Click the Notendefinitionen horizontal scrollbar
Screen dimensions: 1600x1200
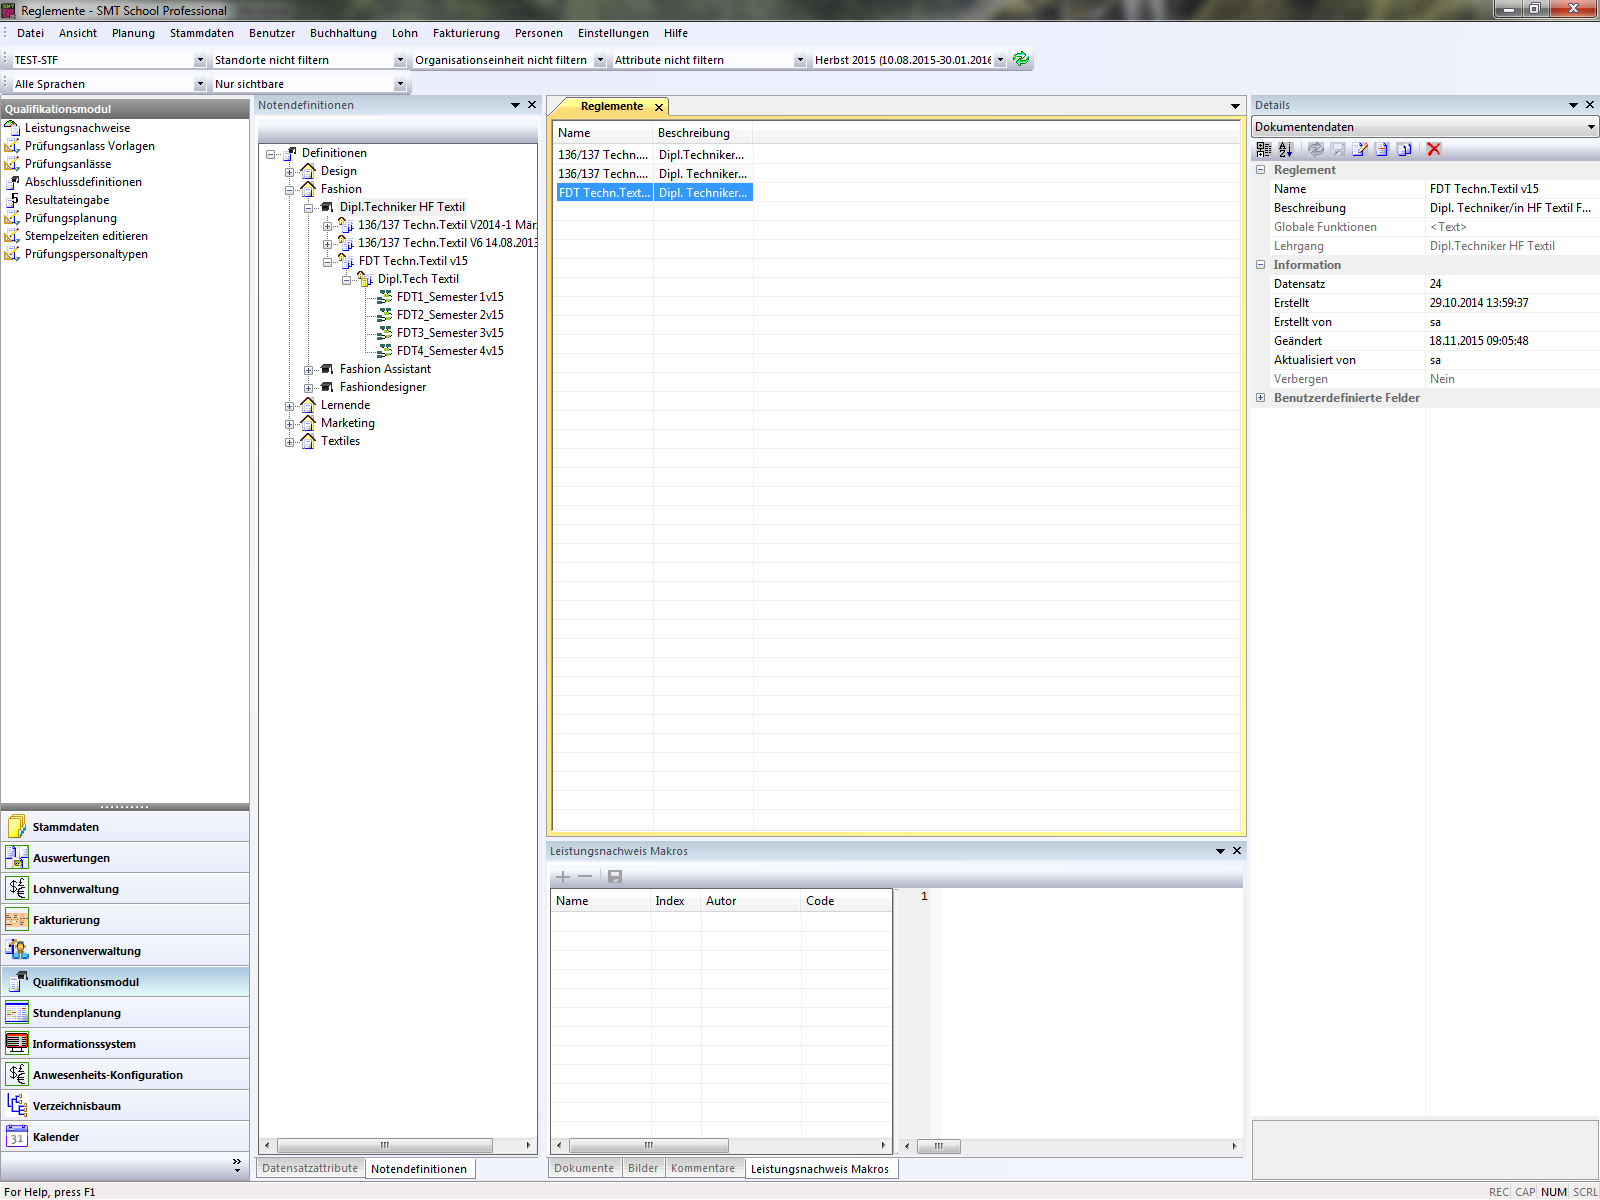(x=385, y=1146)
